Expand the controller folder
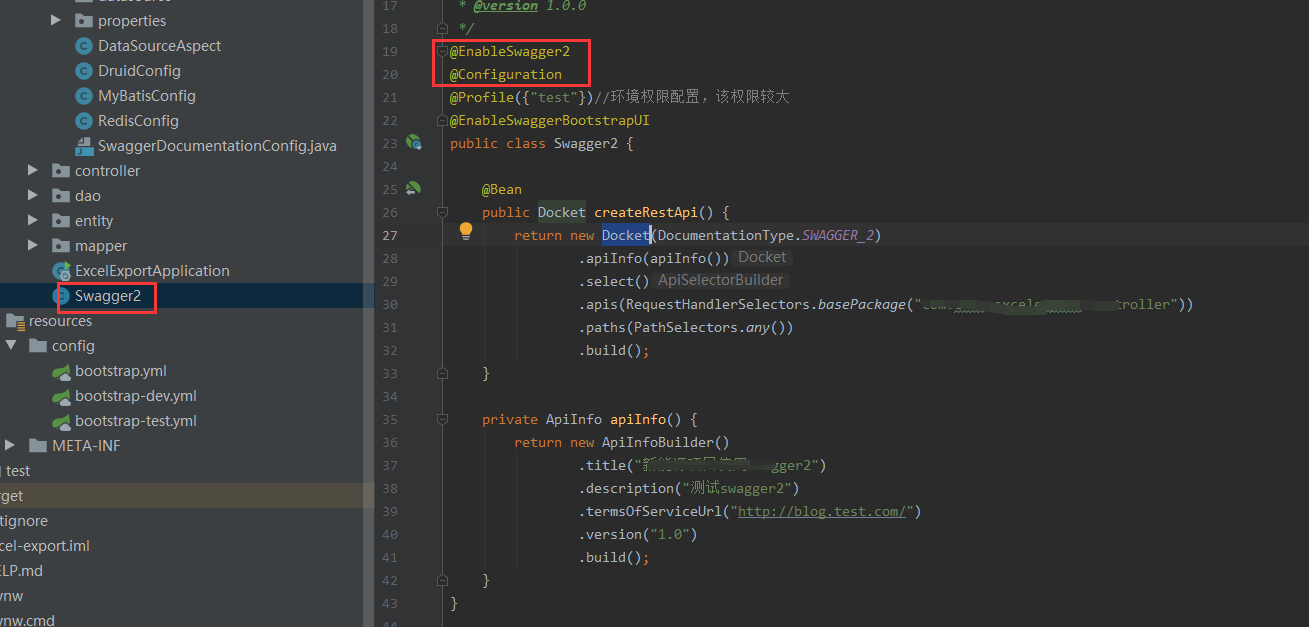Image resolution: width=1309 pixels, height=627 pixels. pos(32,170)
